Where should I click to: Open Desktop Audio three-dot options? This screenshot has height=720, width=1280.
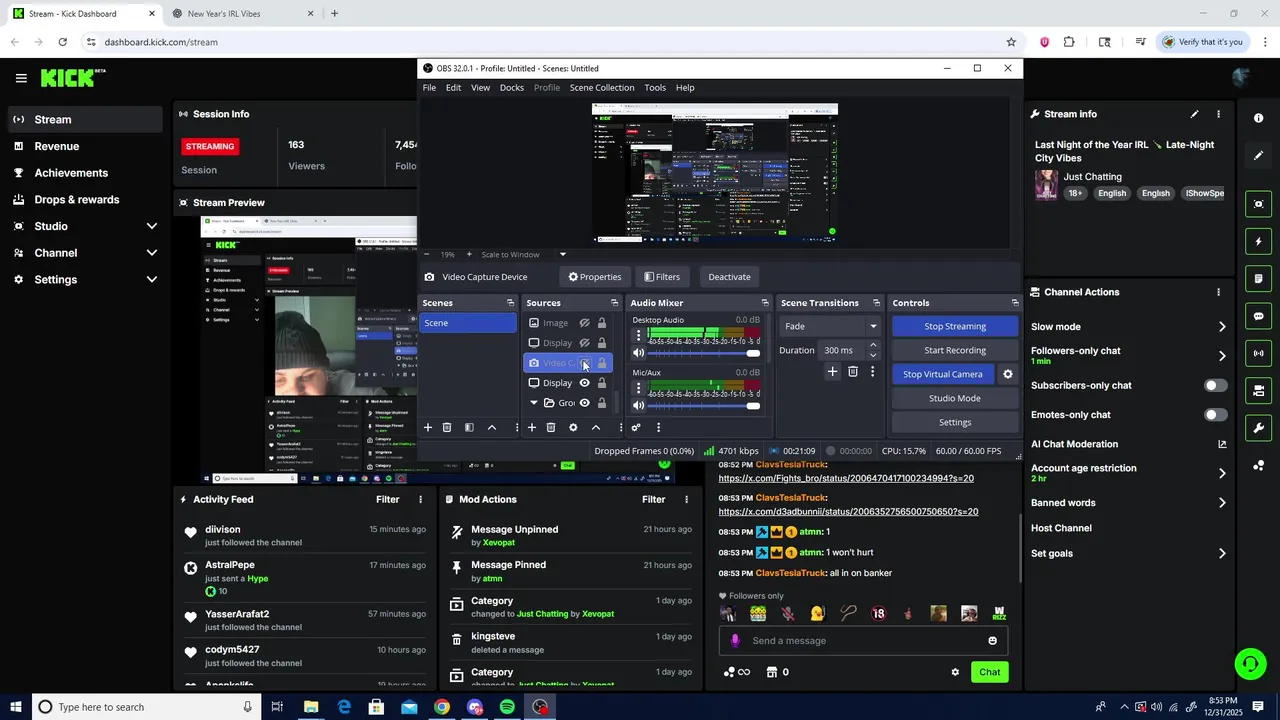pos(639,336)
